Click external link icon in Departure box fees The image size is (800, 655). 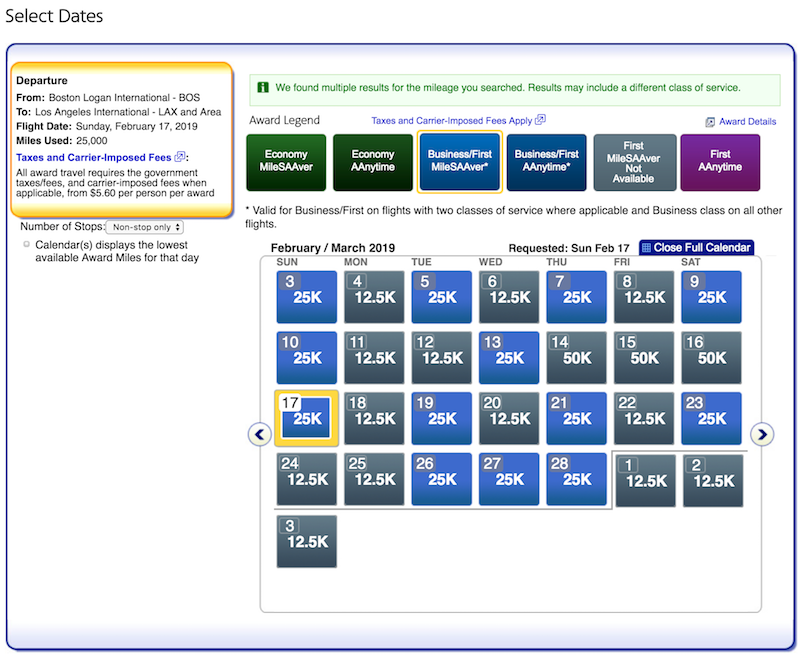(180, 157)
